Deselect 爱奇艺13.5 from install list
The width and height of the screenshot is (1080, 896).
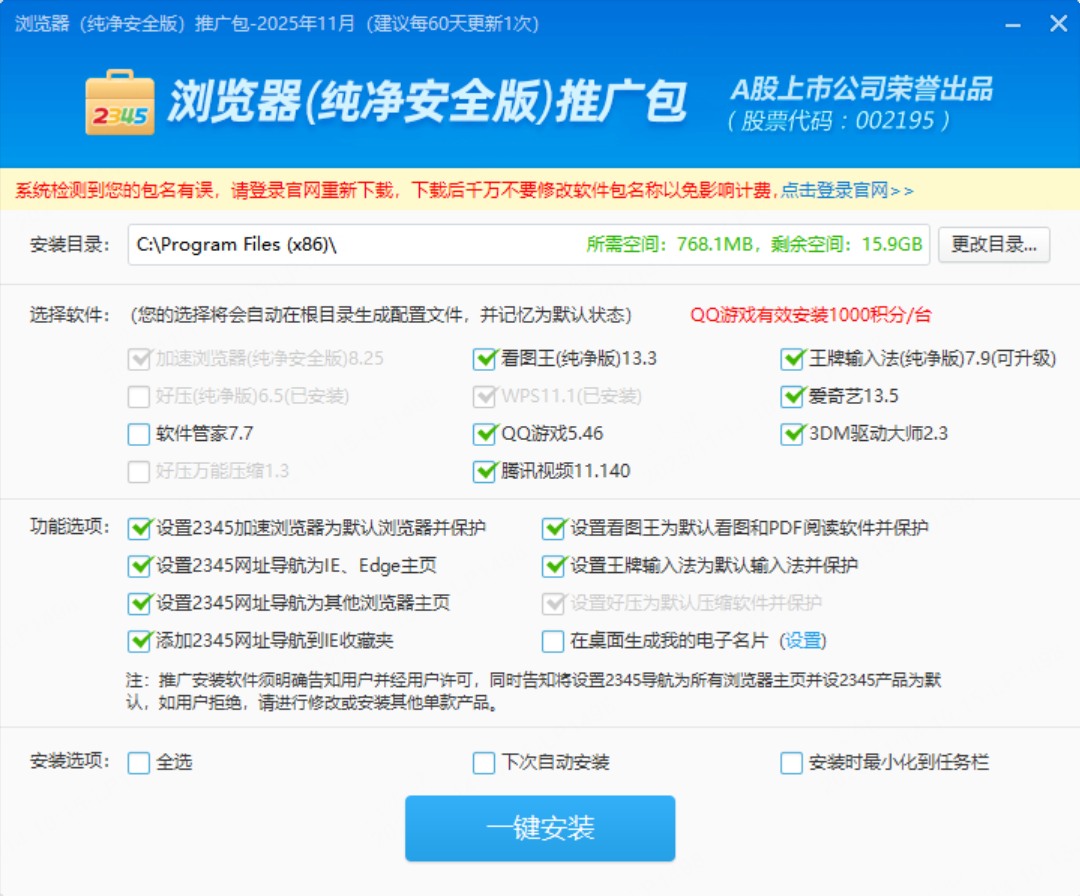click(793, 397)
